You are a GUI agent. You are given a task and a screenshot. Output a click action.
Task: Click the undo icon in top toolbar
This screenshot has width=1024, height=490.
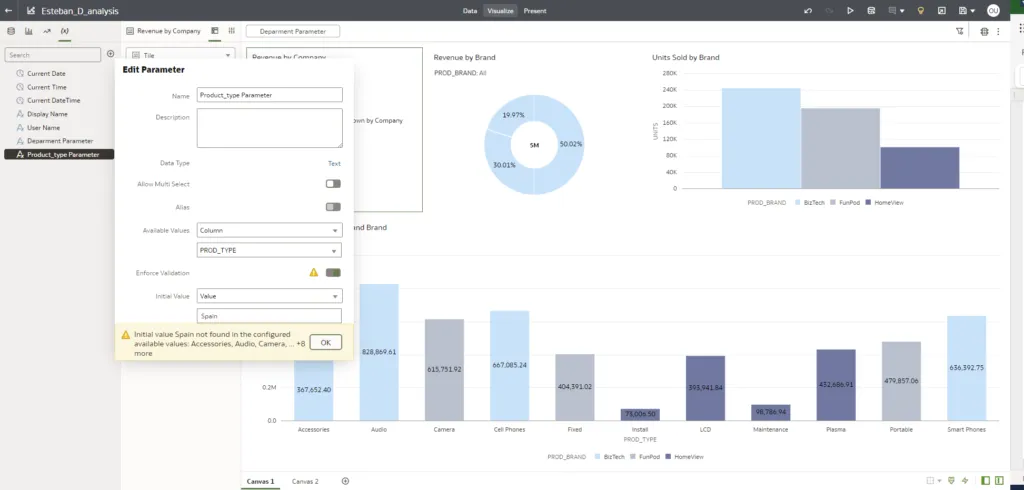(808, 10)
